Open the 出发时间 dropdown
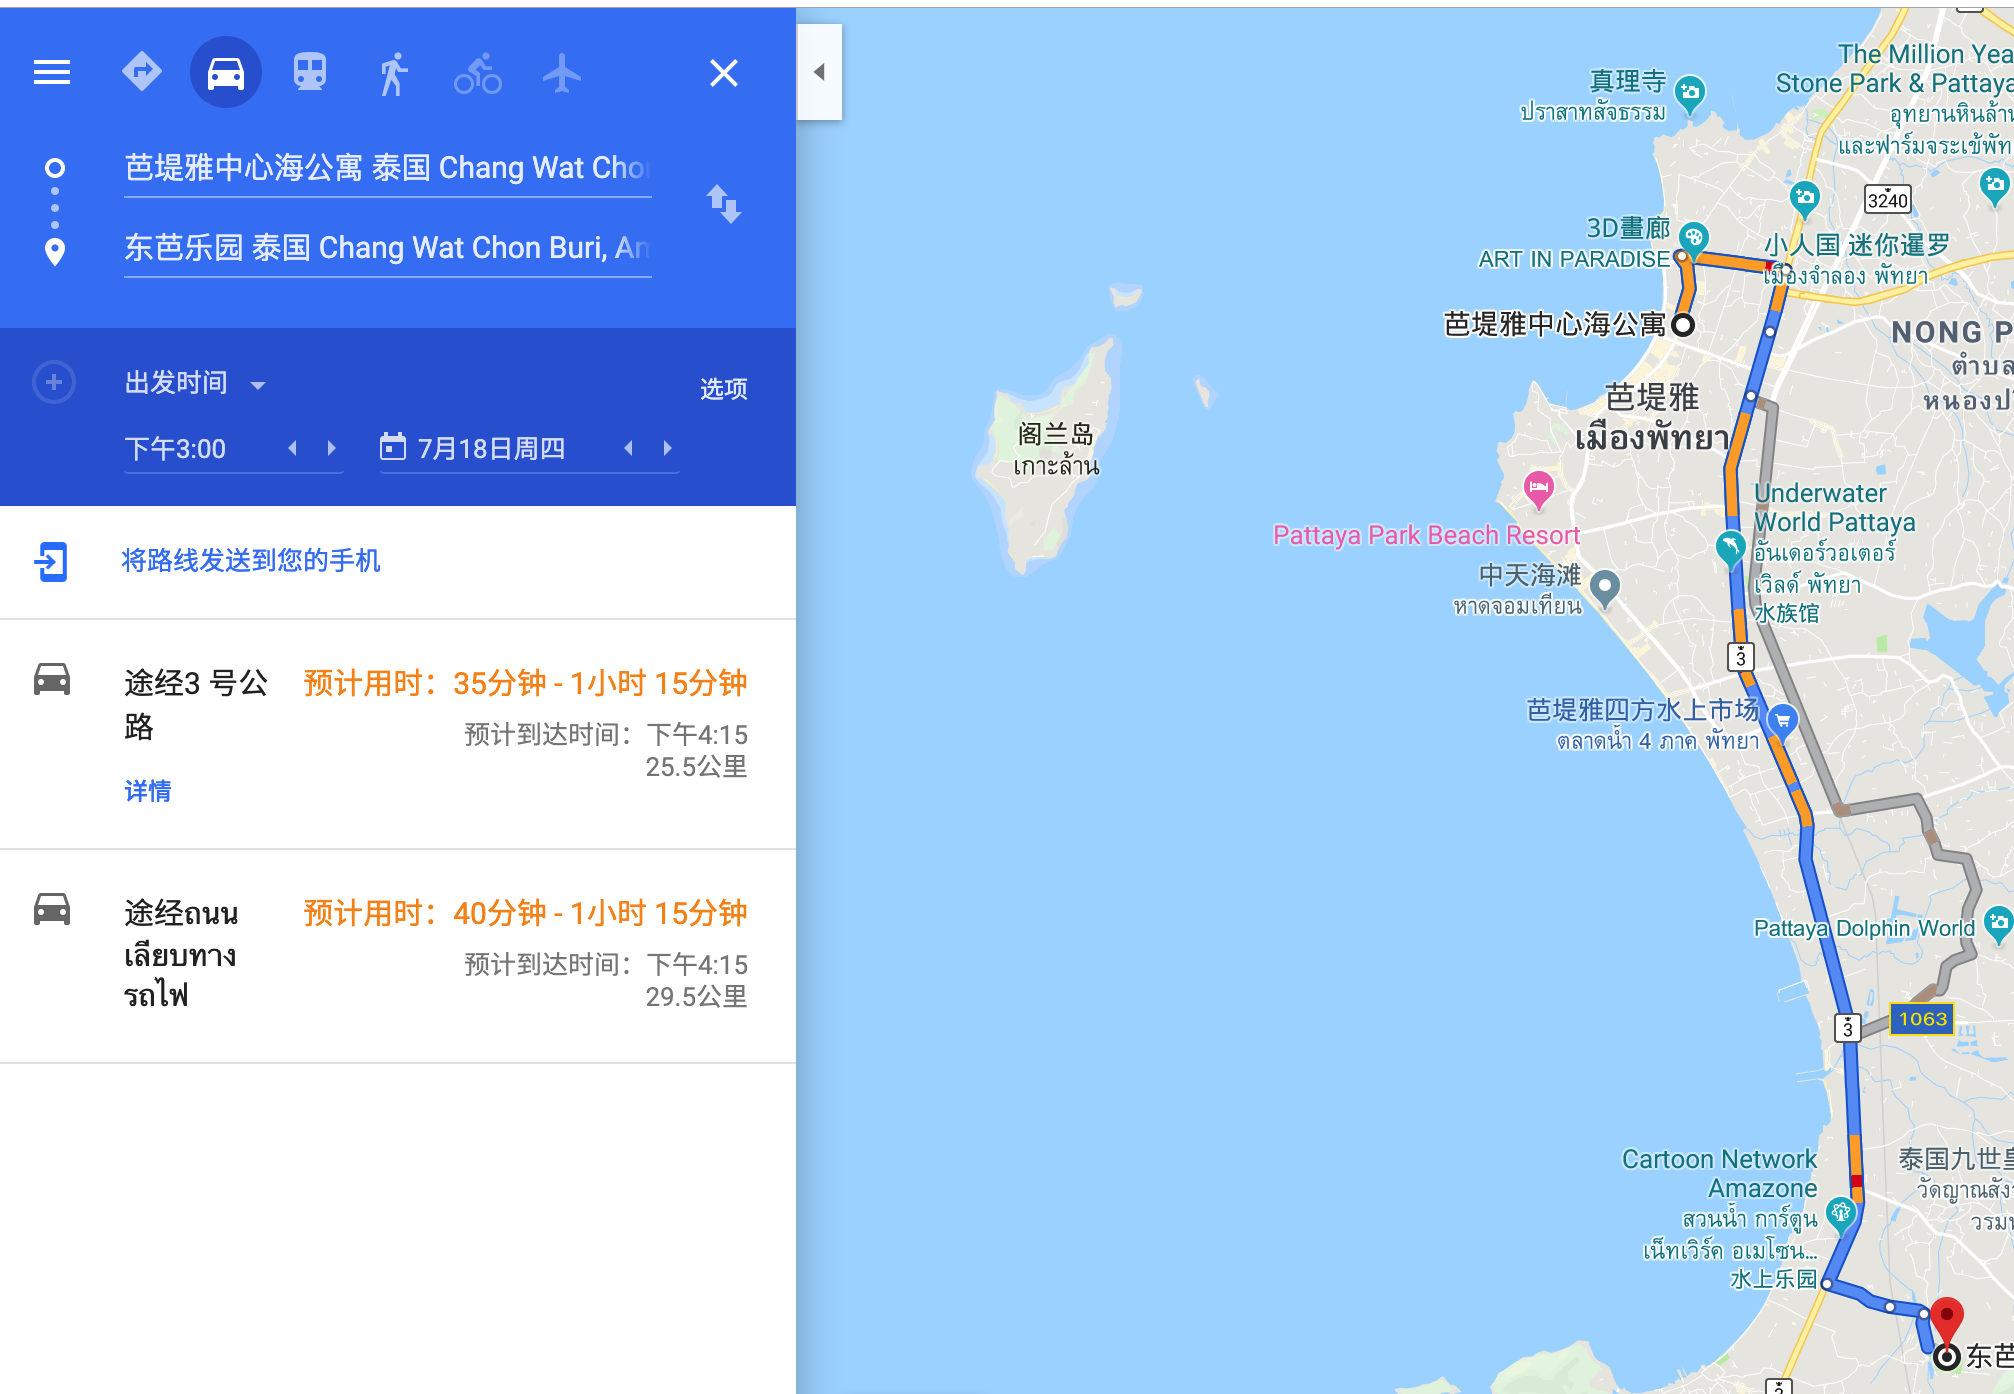Screen dimensions: 2014x1394 click(195, 384)
